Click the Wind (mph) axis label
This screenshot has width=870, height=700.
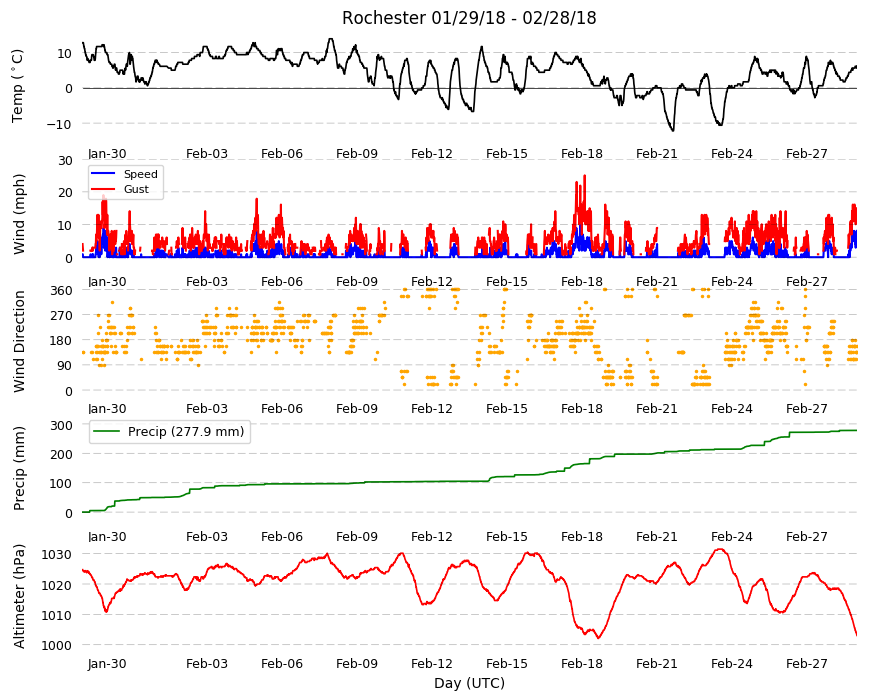point(19,214)
